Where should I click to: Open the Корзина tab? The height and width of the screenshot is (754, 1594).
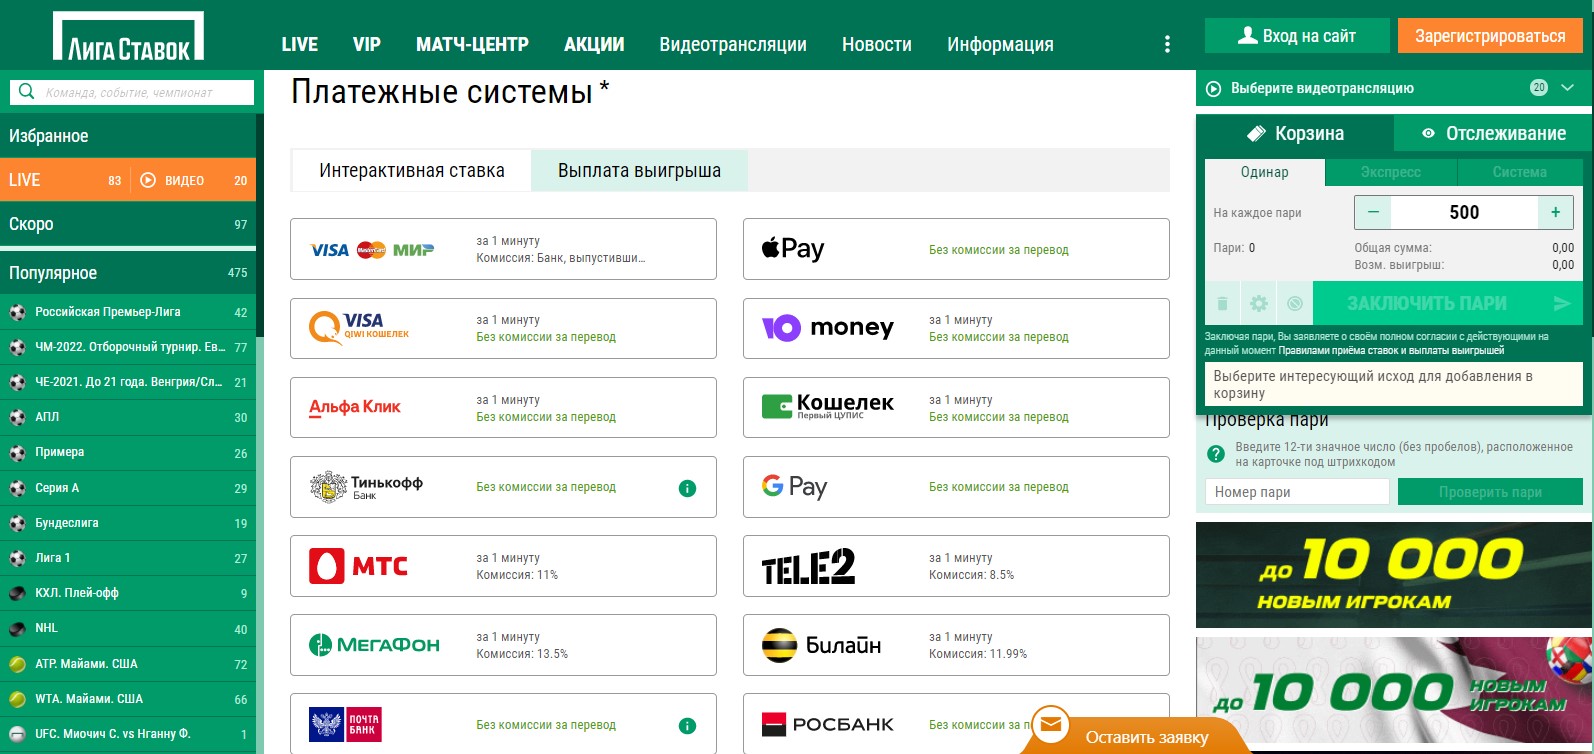pos(1295,133)
